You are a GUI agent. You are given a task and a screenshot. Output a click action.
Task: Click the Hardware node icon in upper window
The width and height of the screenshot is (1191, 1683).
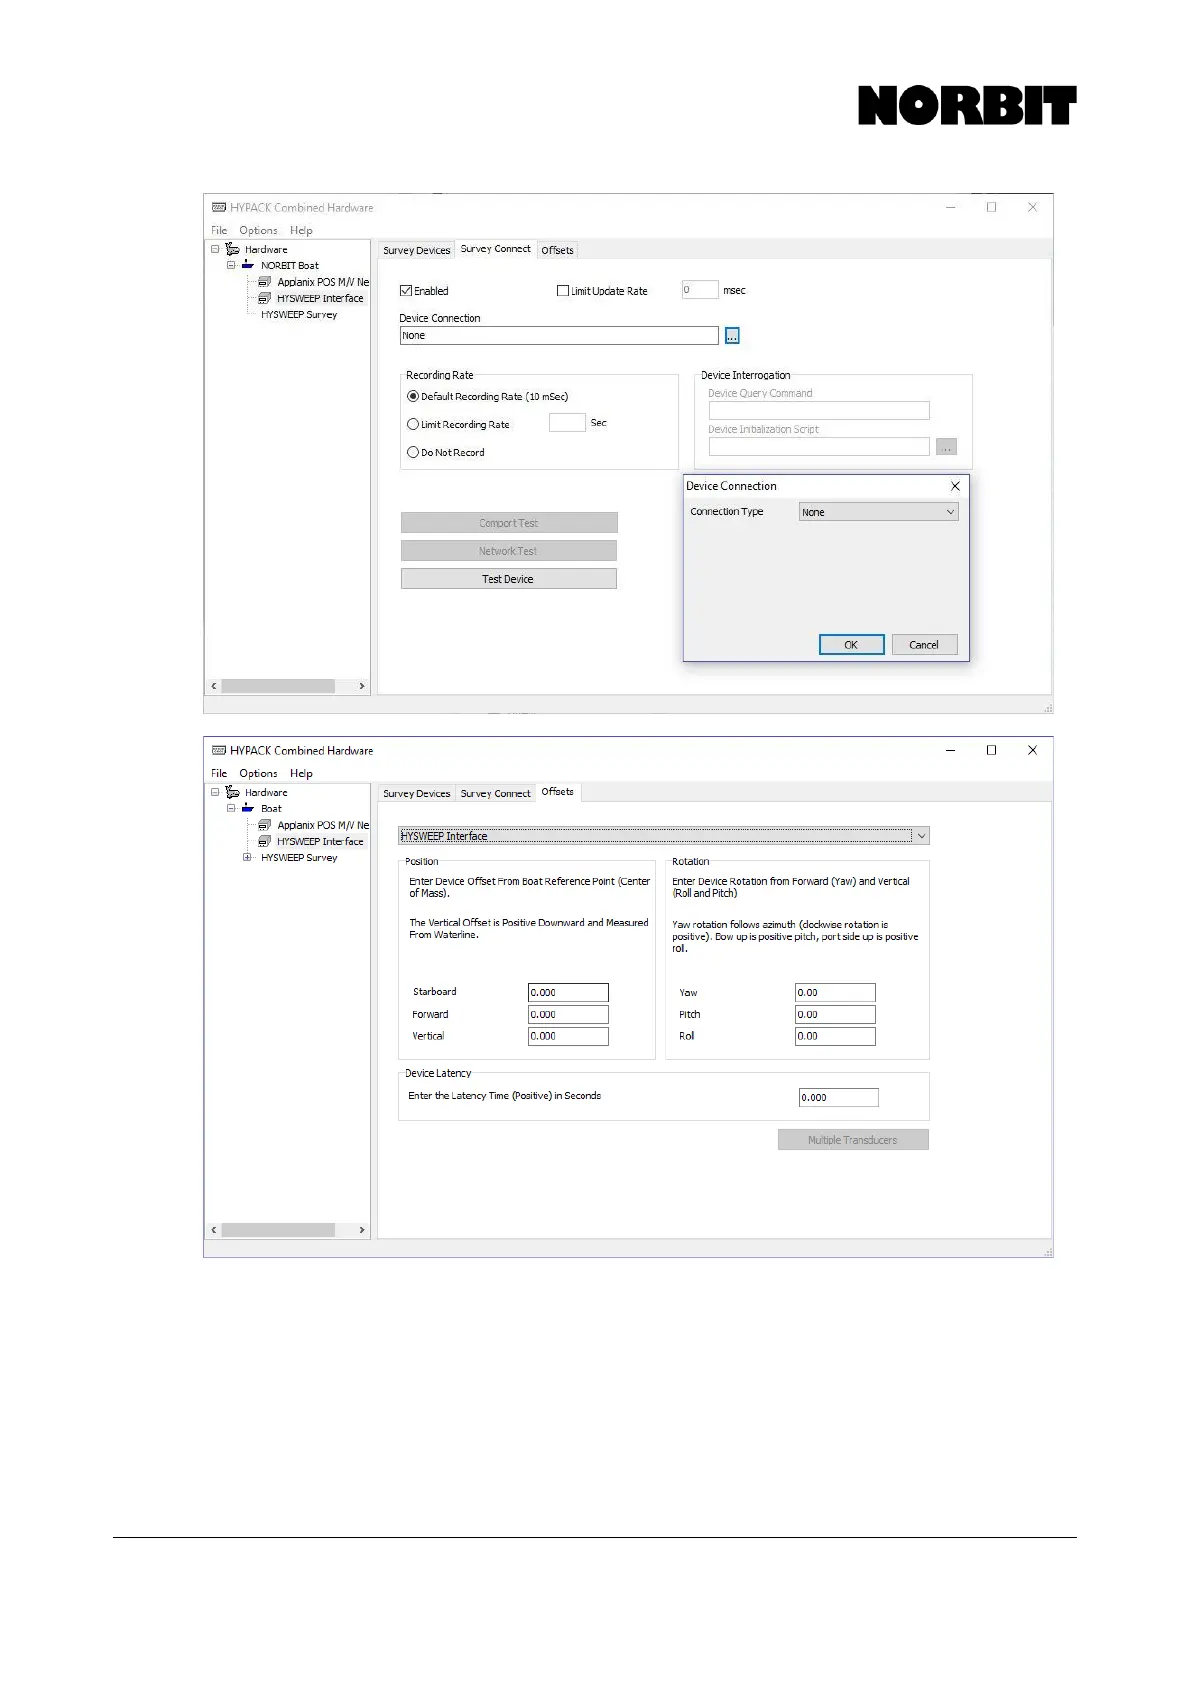(x=232, y=249)
